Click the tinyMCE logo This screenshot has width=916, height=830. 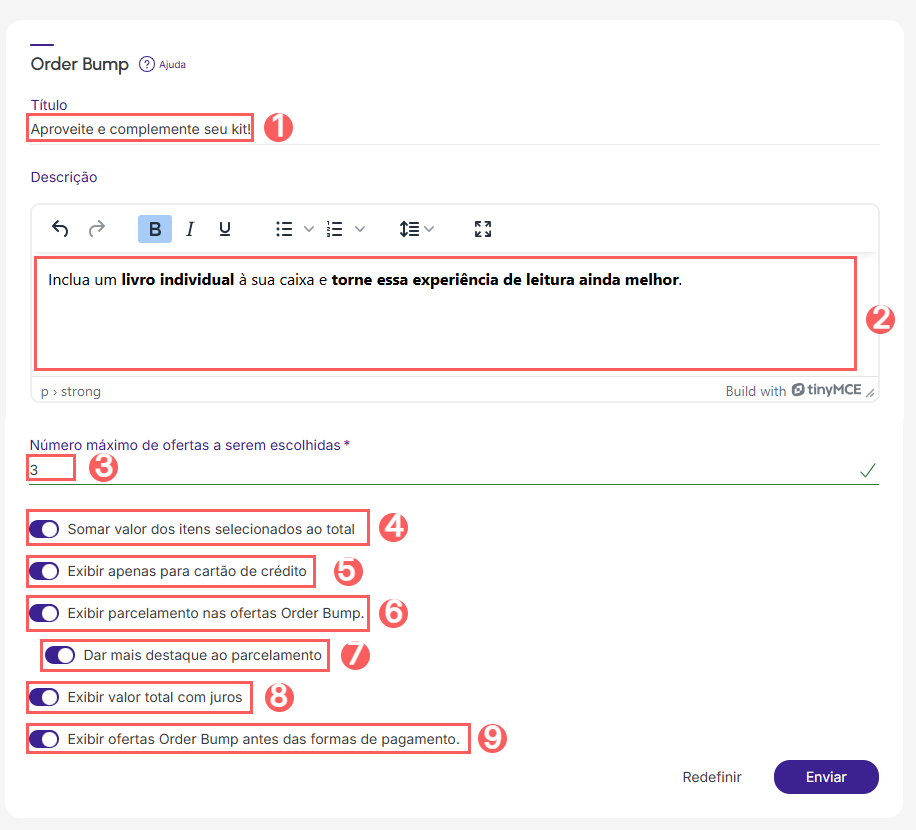click(826, 390)
